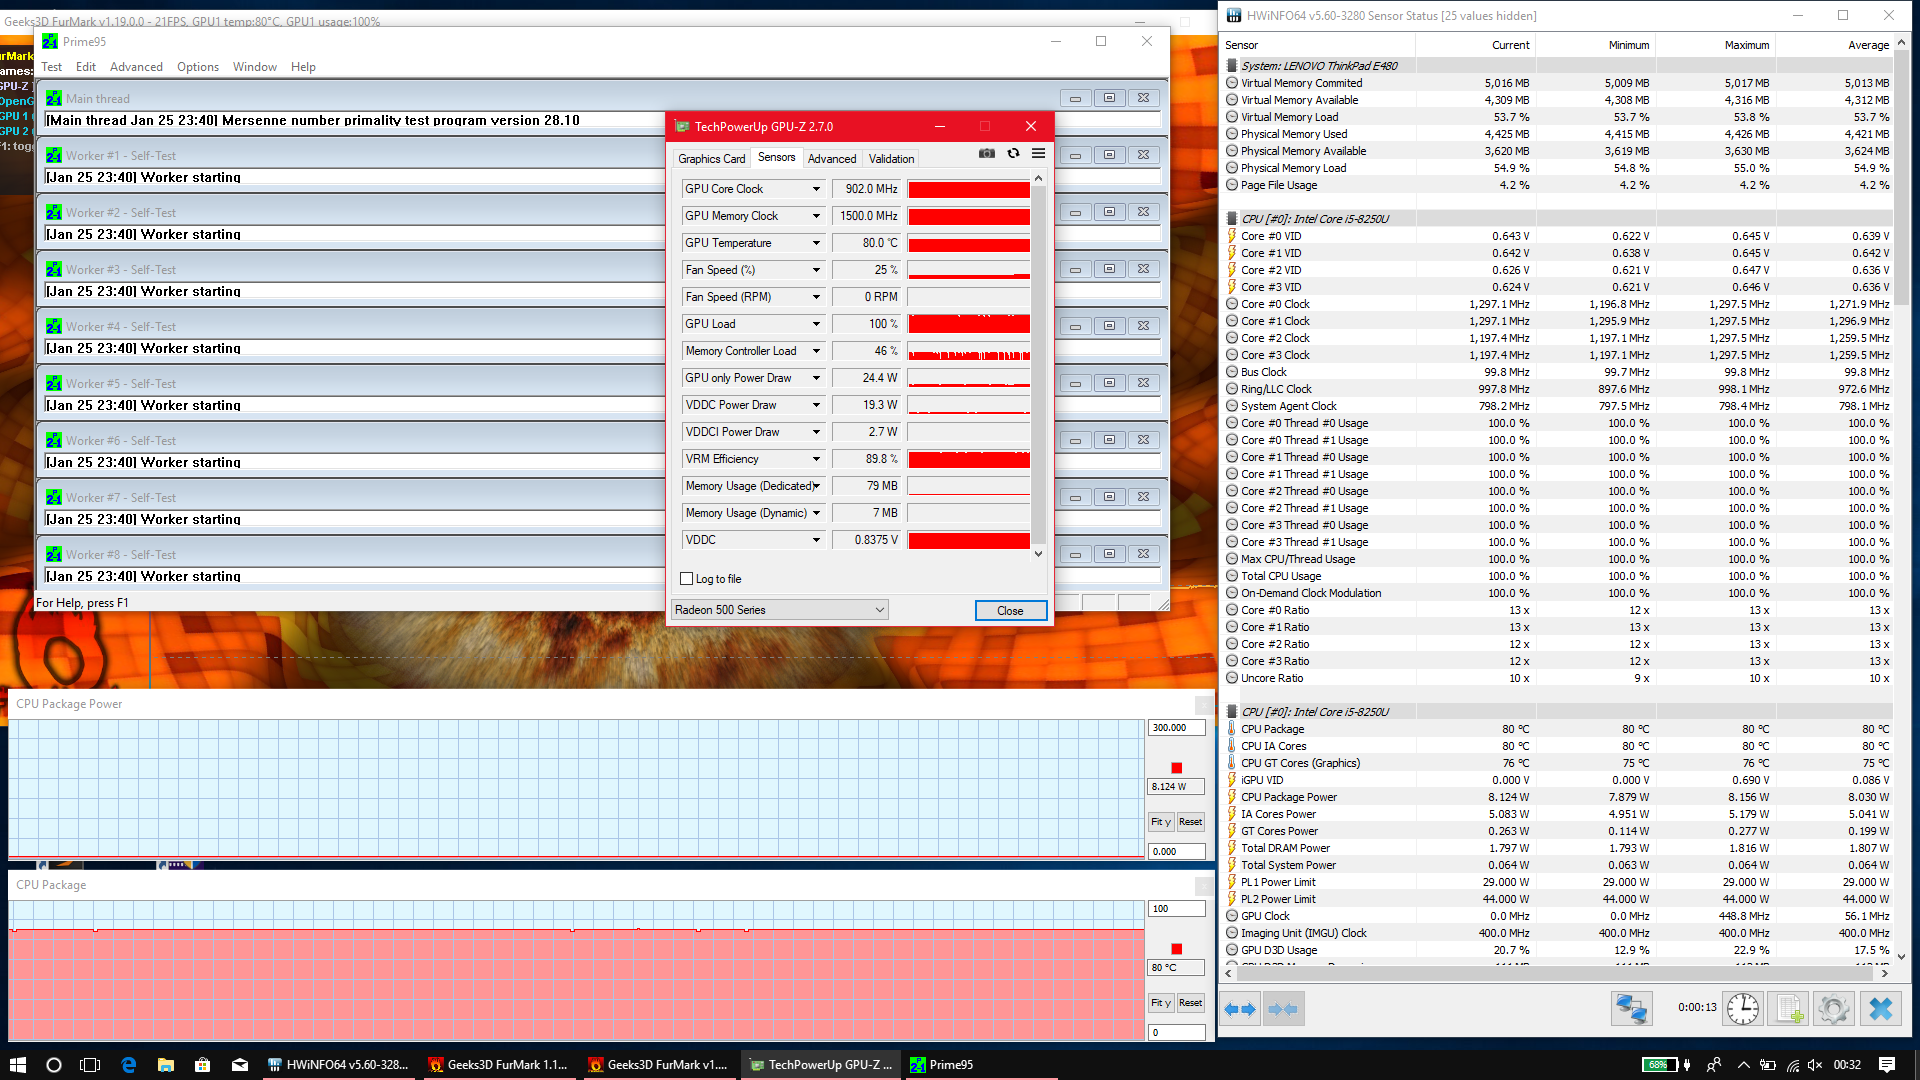Open the GPU-Z hamburger menu icon
The height and width of the screenshot is (1080, 1920).
coord(1039,154)
